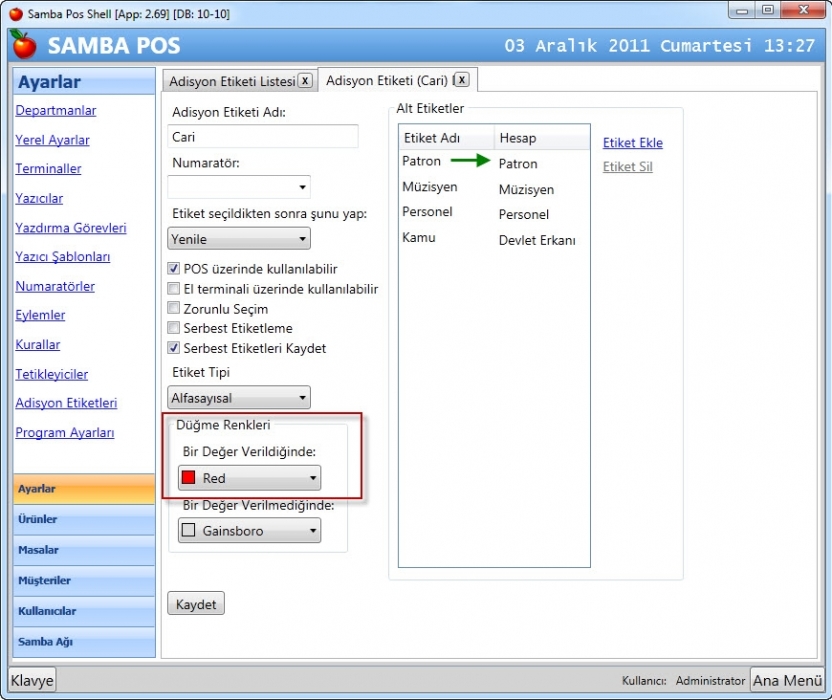Switch to Masalar section
832x700 pixels.
(x=84, y=550)
